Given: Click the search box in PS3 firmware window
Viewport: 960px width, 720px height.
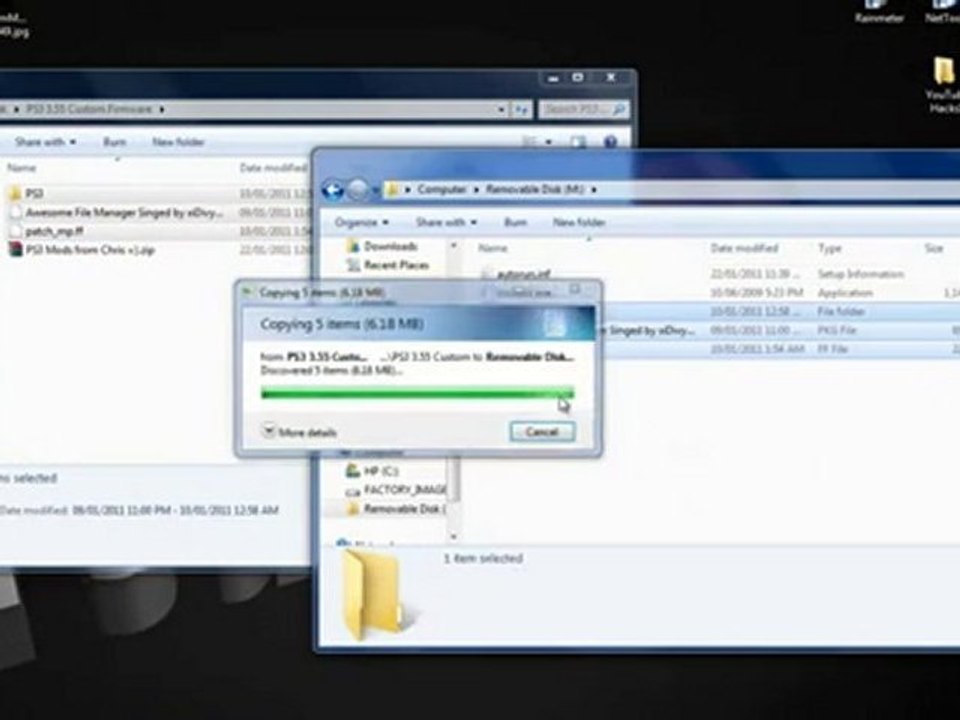Looking at the screenshot, I should coord(583,109).
